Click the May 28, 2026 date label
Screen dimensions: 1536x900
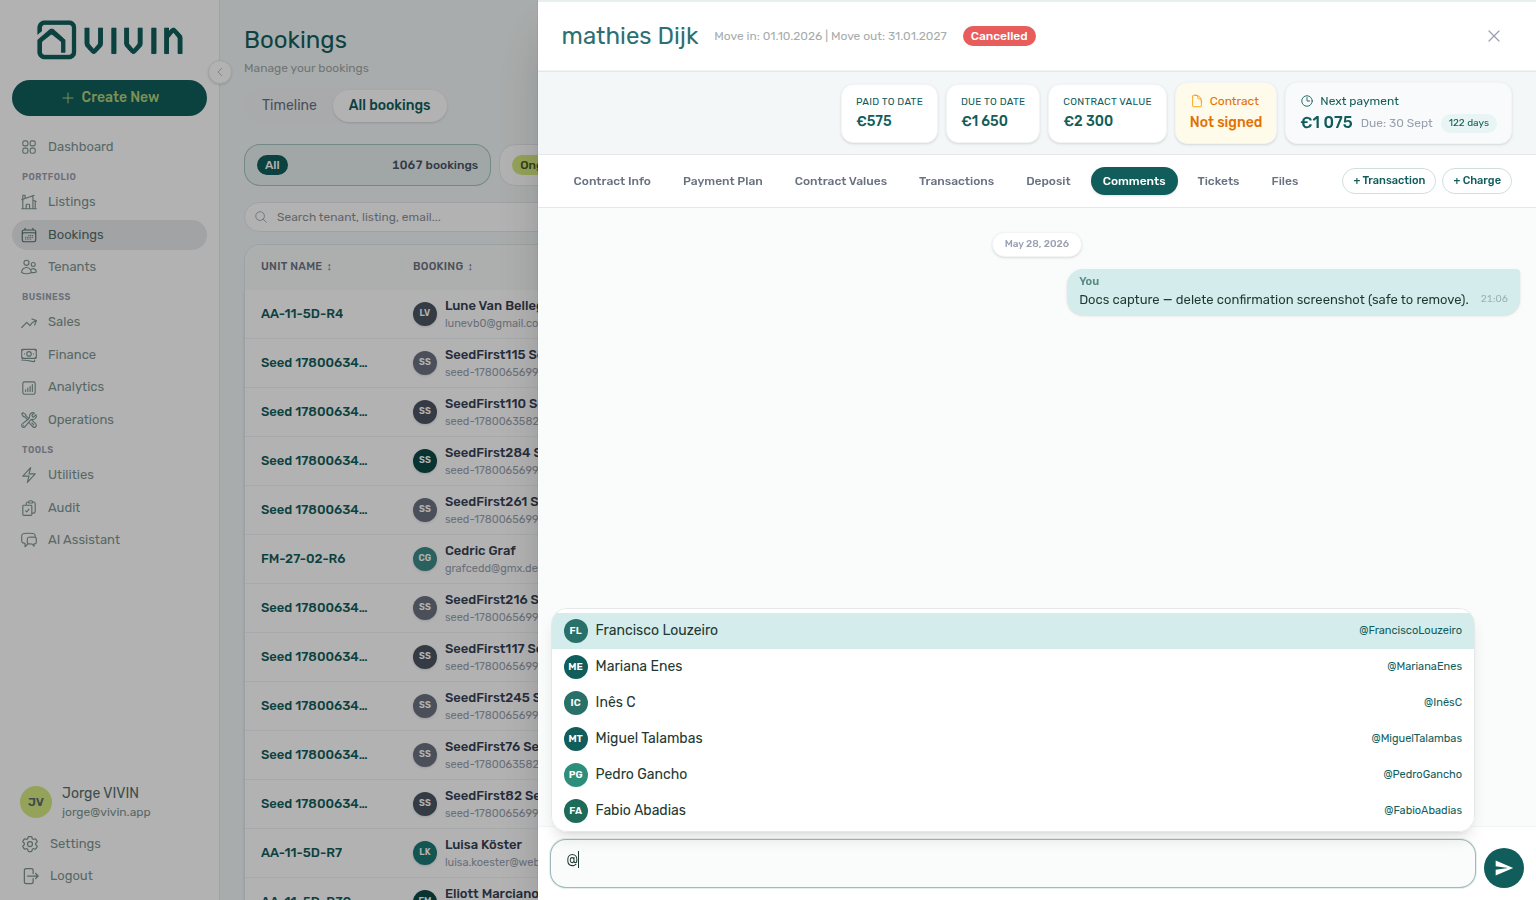click(x=1037, y=244)
